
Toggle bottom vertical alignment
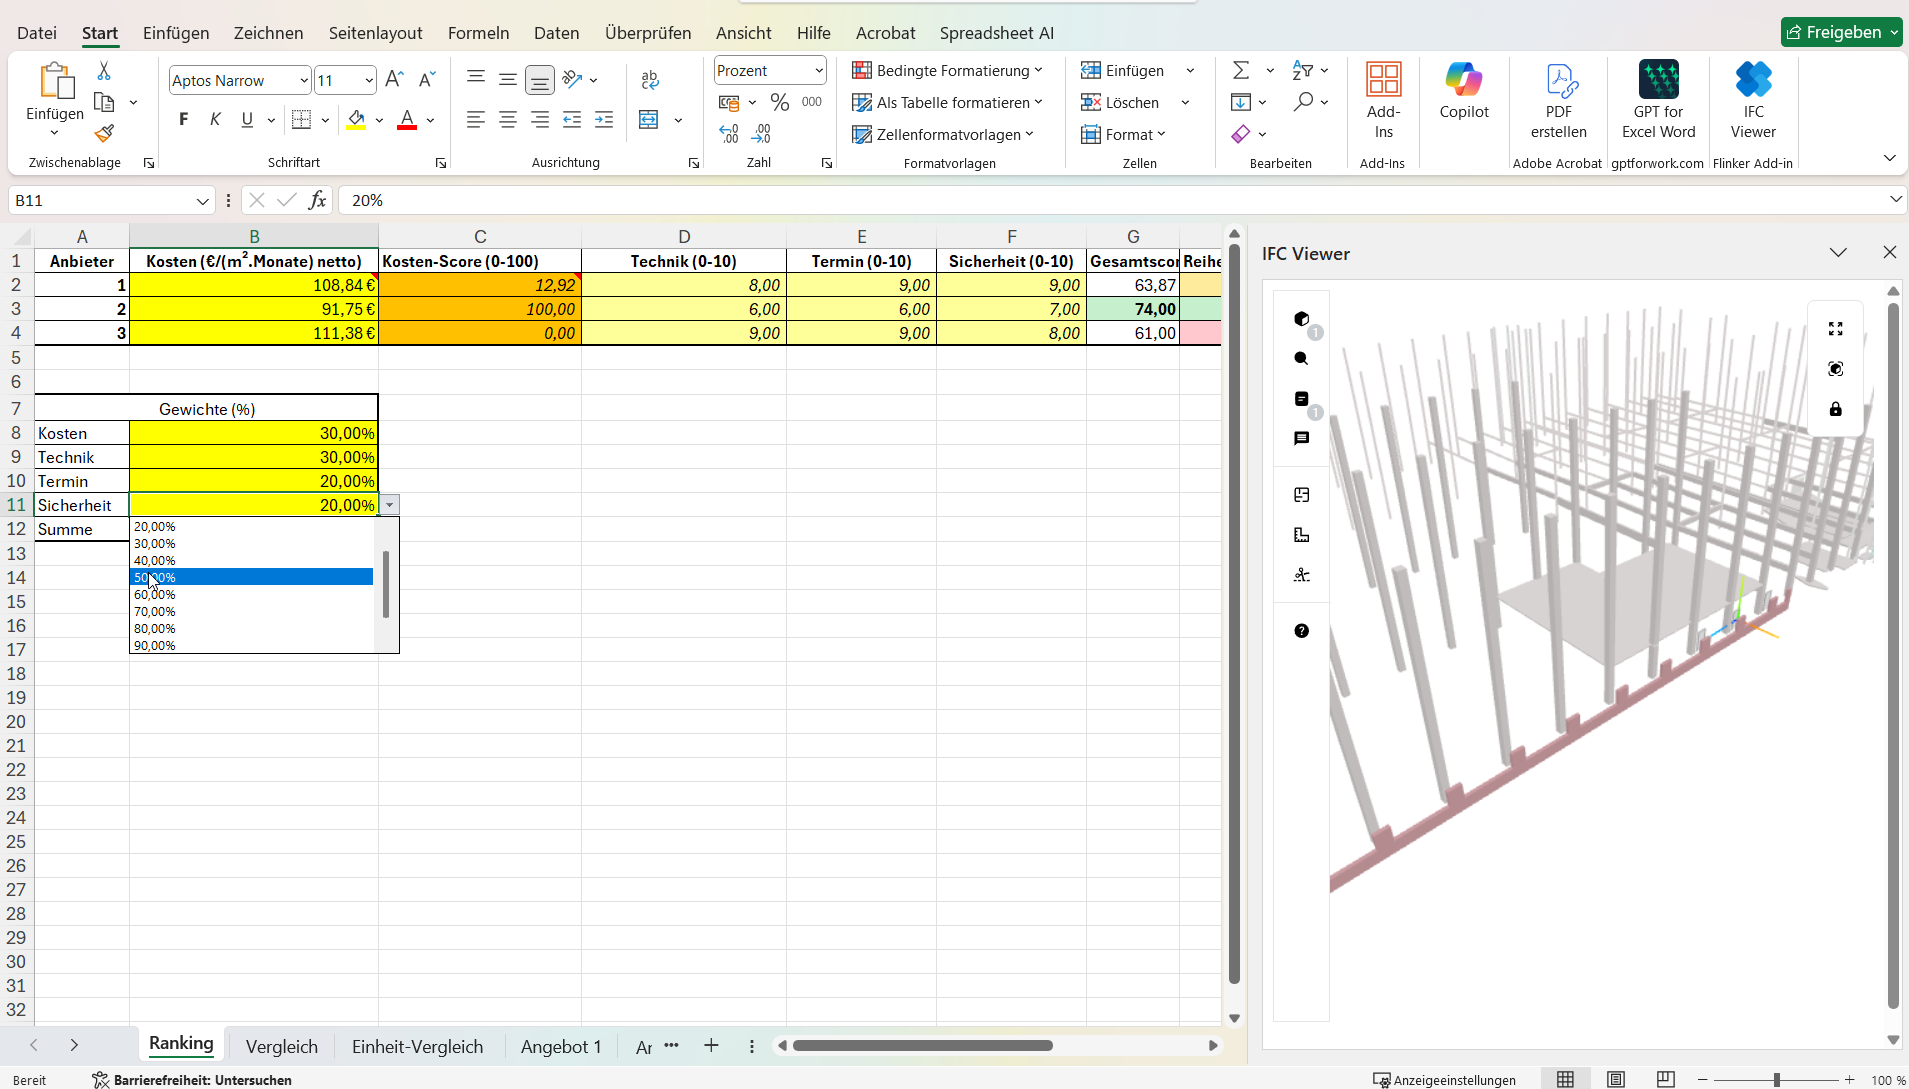point(540,80)
